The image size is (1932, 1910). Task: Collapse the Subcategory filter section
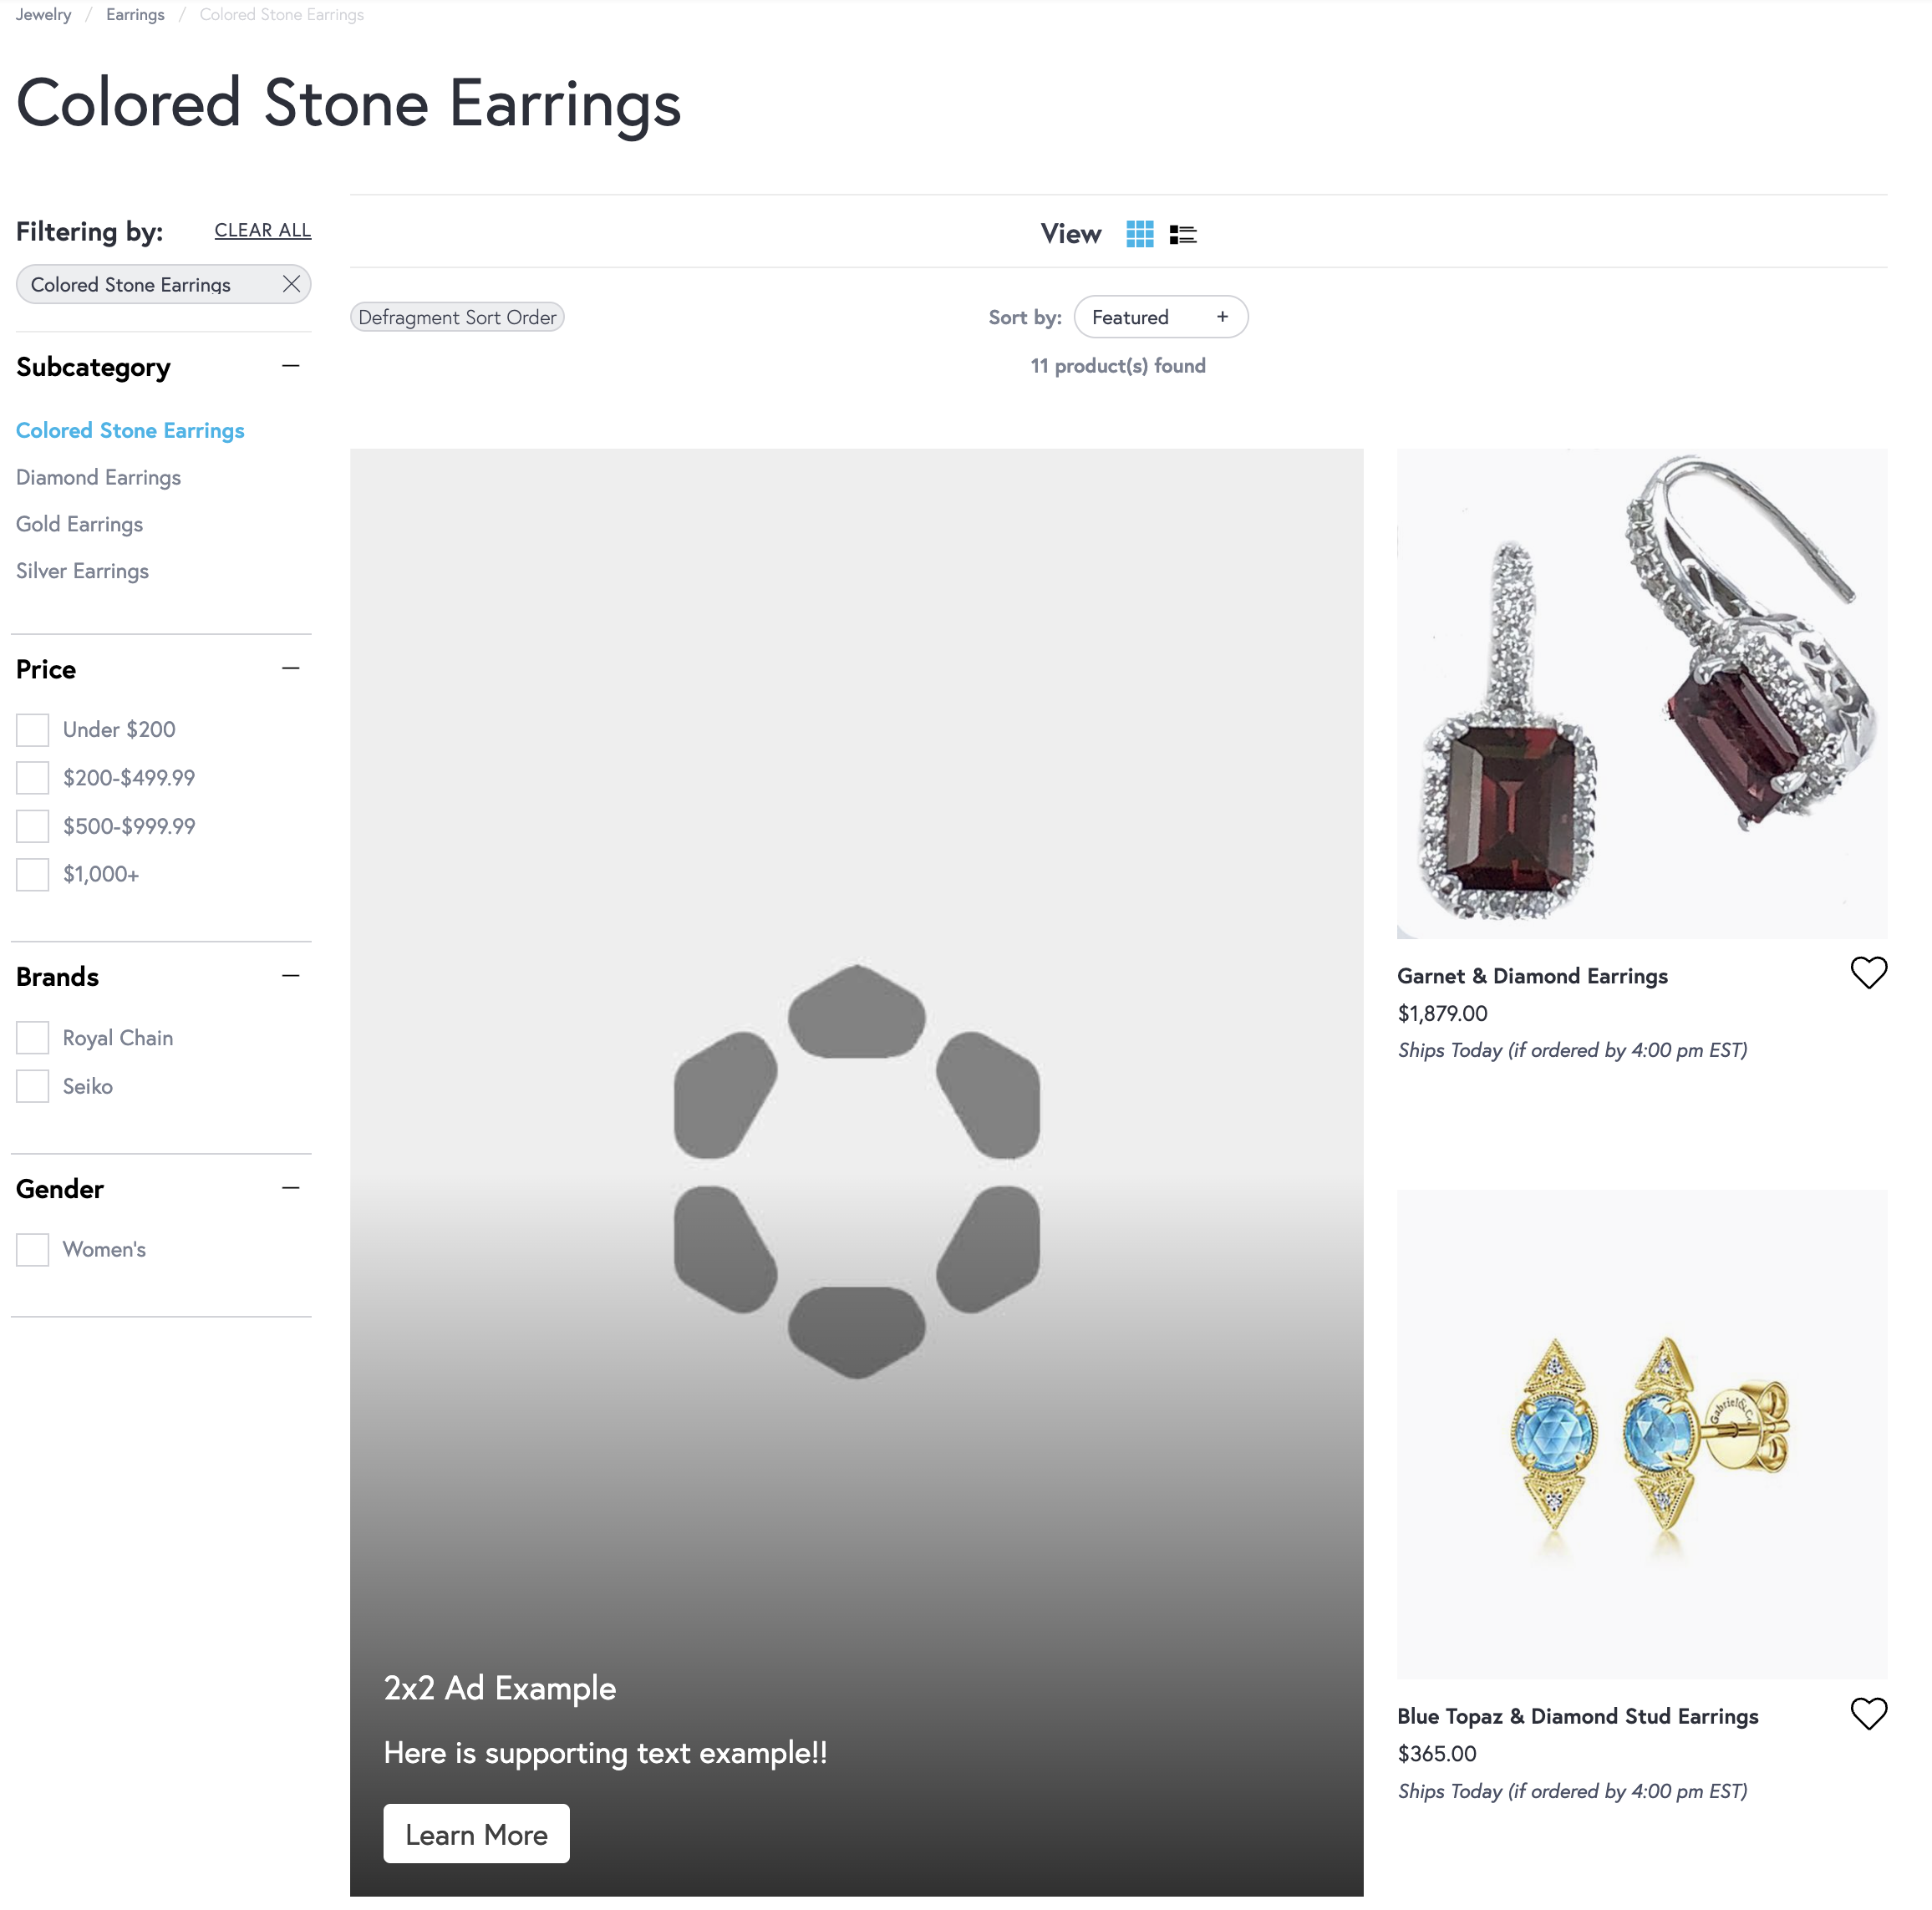click(x=291, y=366)
